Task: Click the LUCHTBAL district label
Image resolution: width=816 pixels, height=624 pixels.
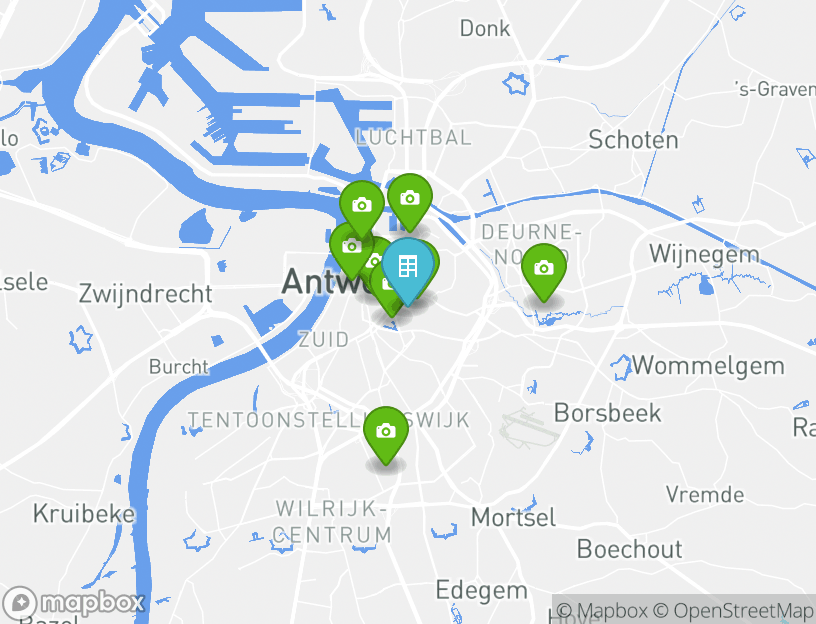Action: [413, 138]
